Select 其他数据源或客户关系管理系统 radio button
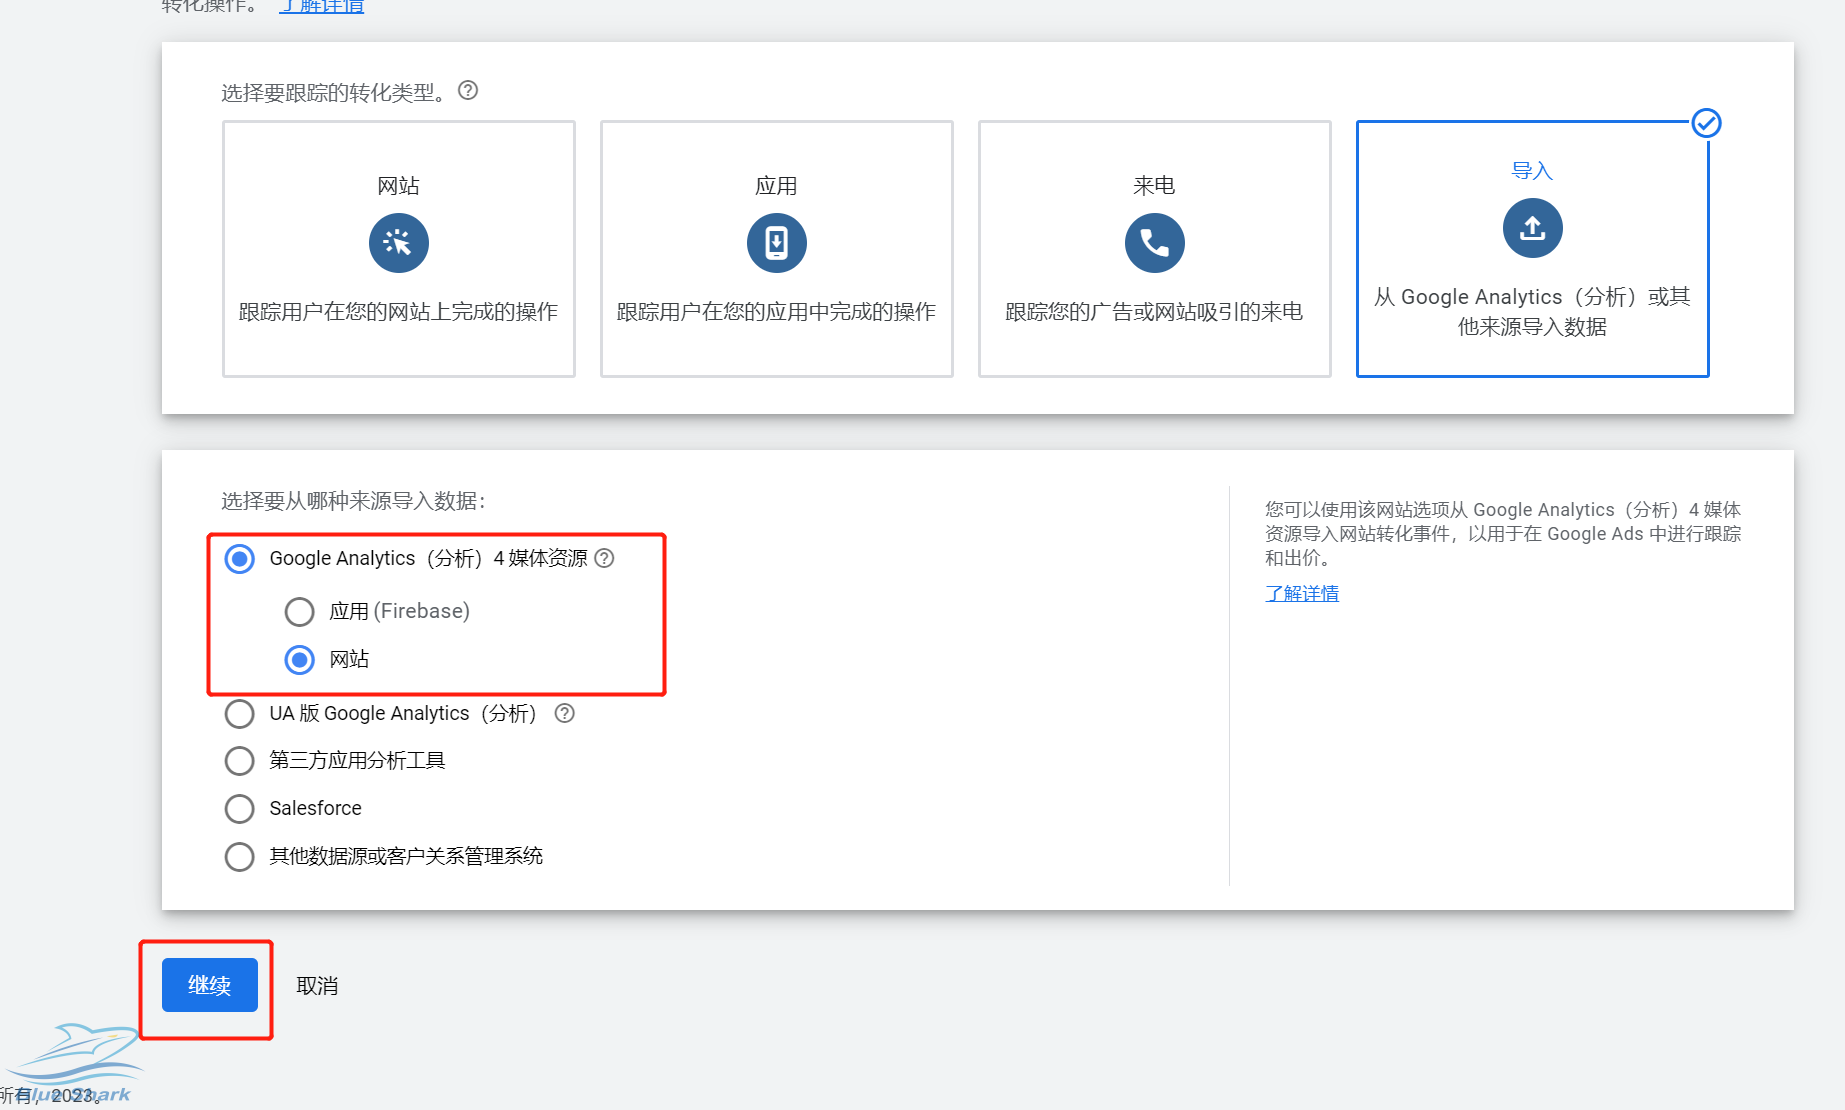 pos(239,856)
